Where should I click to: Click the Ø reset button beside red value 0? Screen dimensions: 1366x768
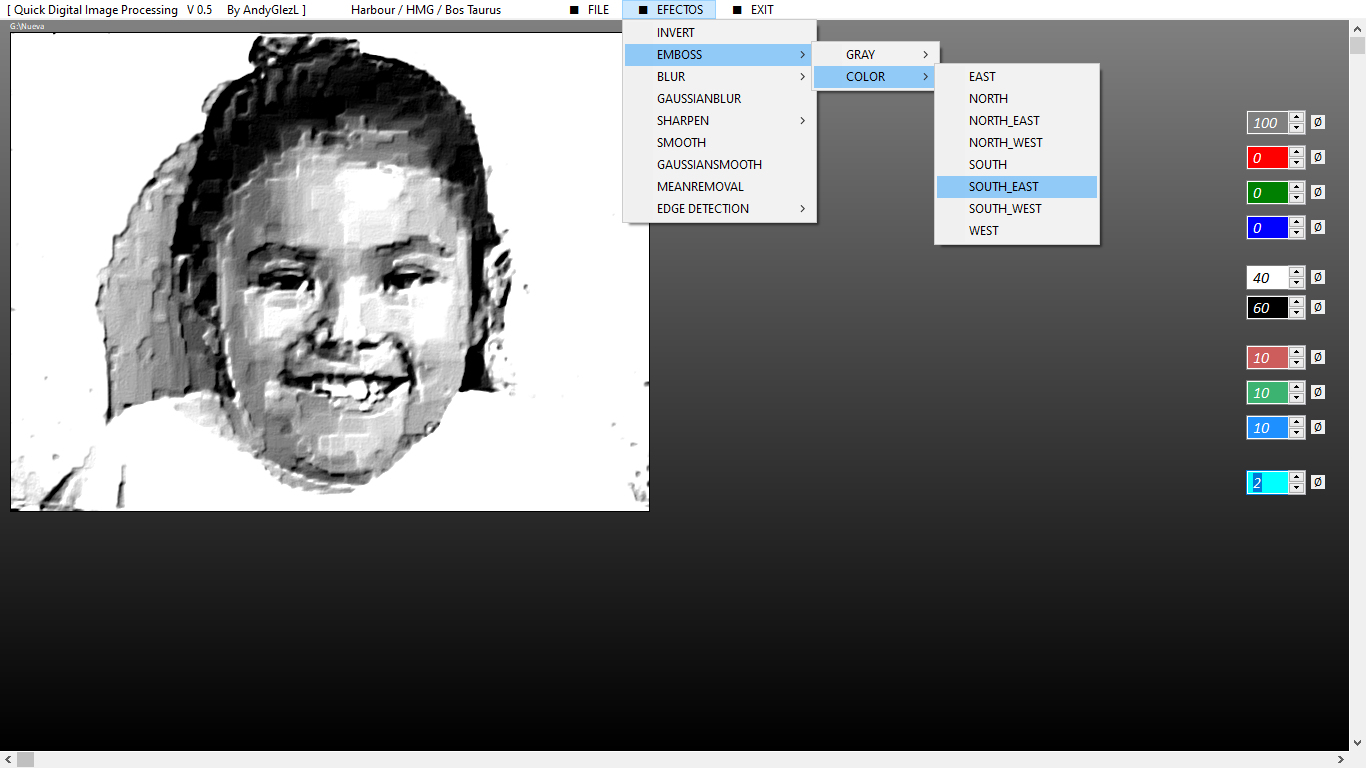(1317, 157)
